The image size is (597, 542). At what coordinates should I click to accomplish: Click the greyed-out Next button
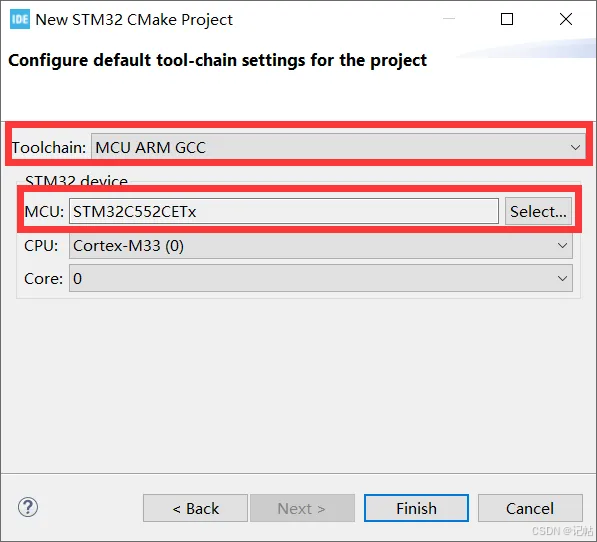pyautogui.click(x=302, y=508)
